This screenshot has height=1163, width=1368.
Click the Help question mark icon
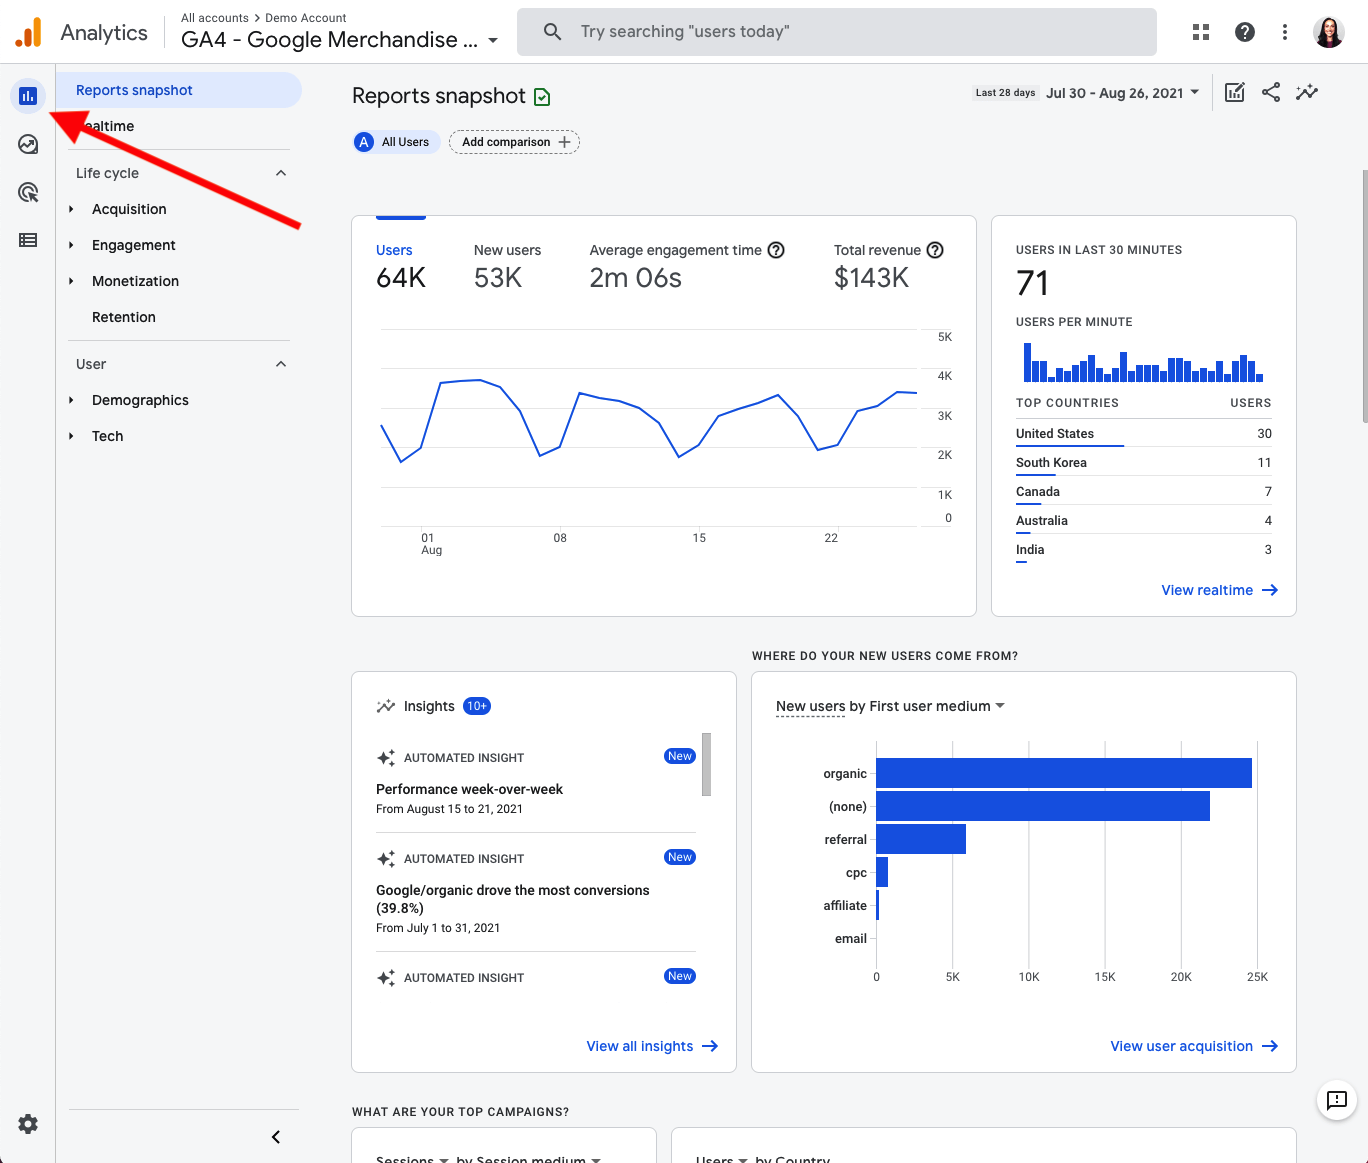1245,32
